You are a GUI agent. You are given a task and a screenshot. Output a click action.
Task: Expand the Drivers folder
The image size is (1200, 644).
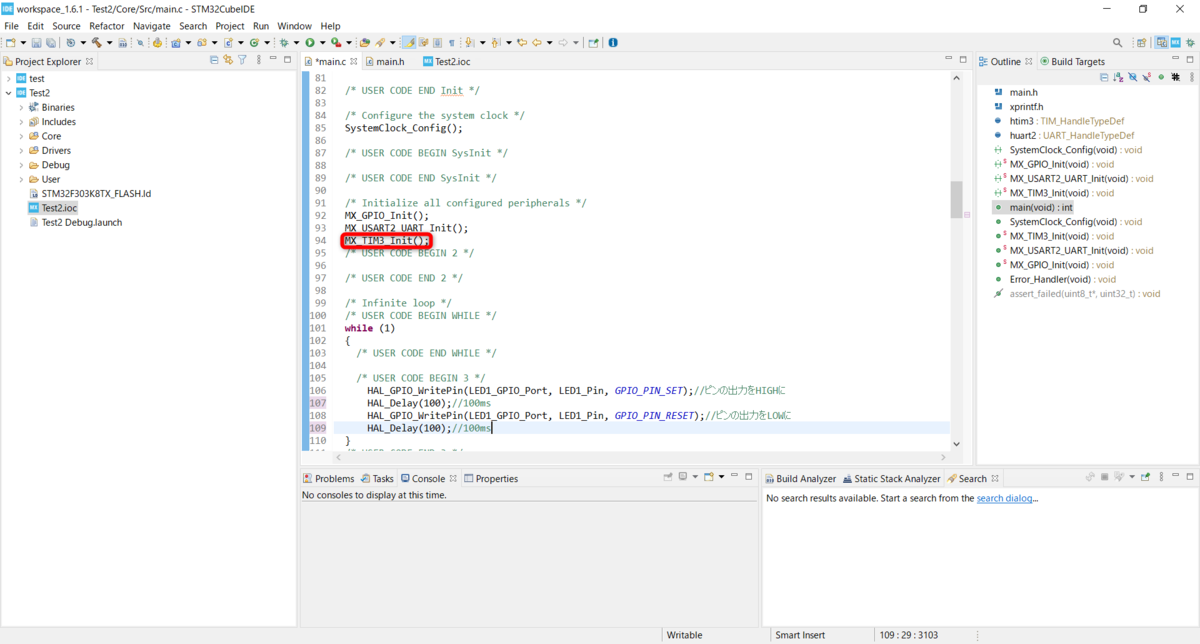coord(21,151)
